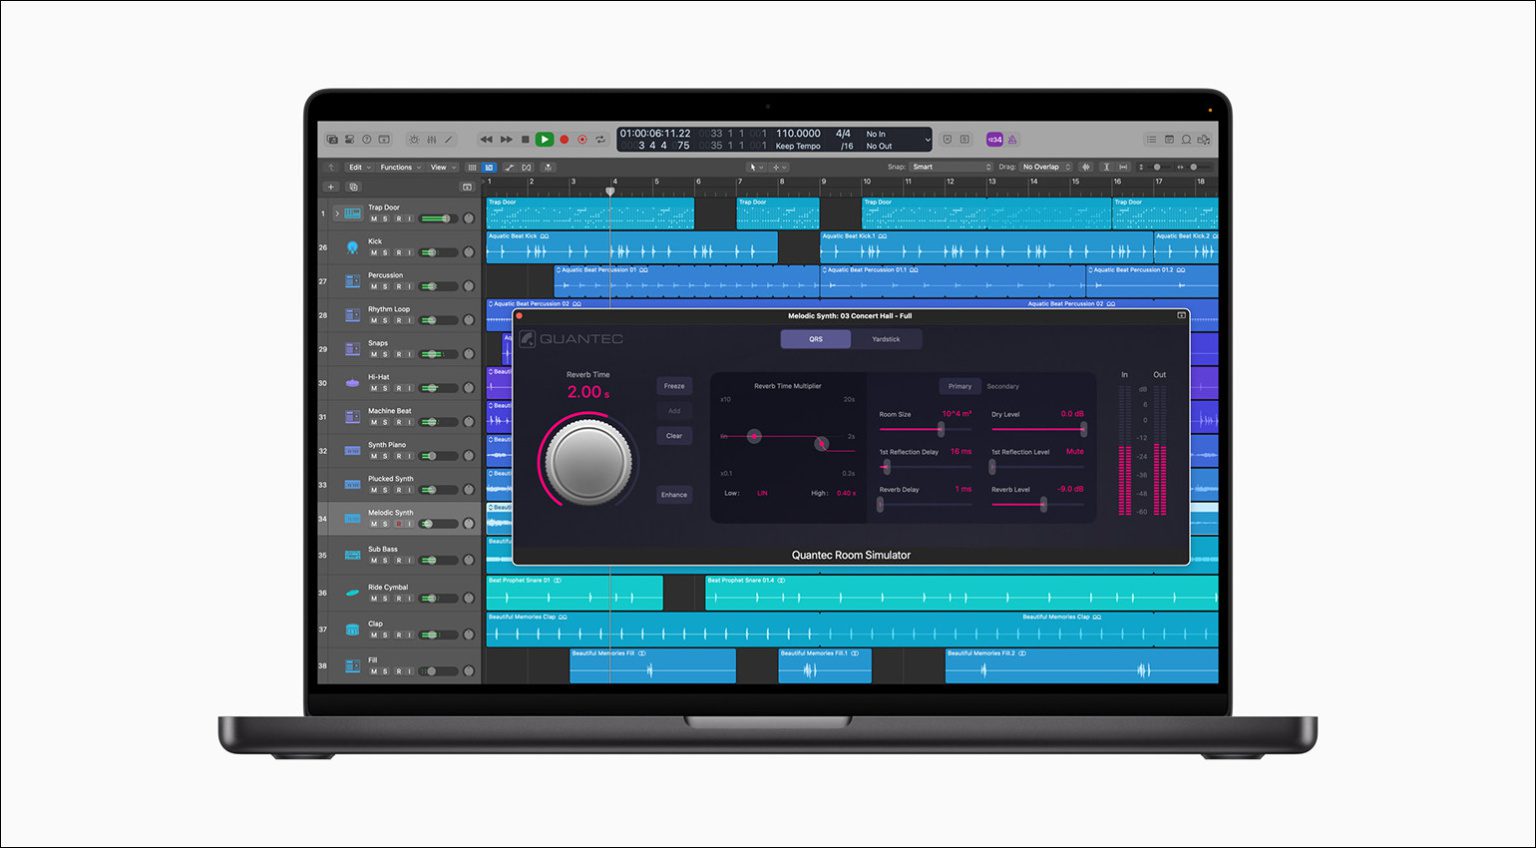Switch to the Yardstick tab
The width and height of the screenshot is (1536, 848).
(886, 339)
